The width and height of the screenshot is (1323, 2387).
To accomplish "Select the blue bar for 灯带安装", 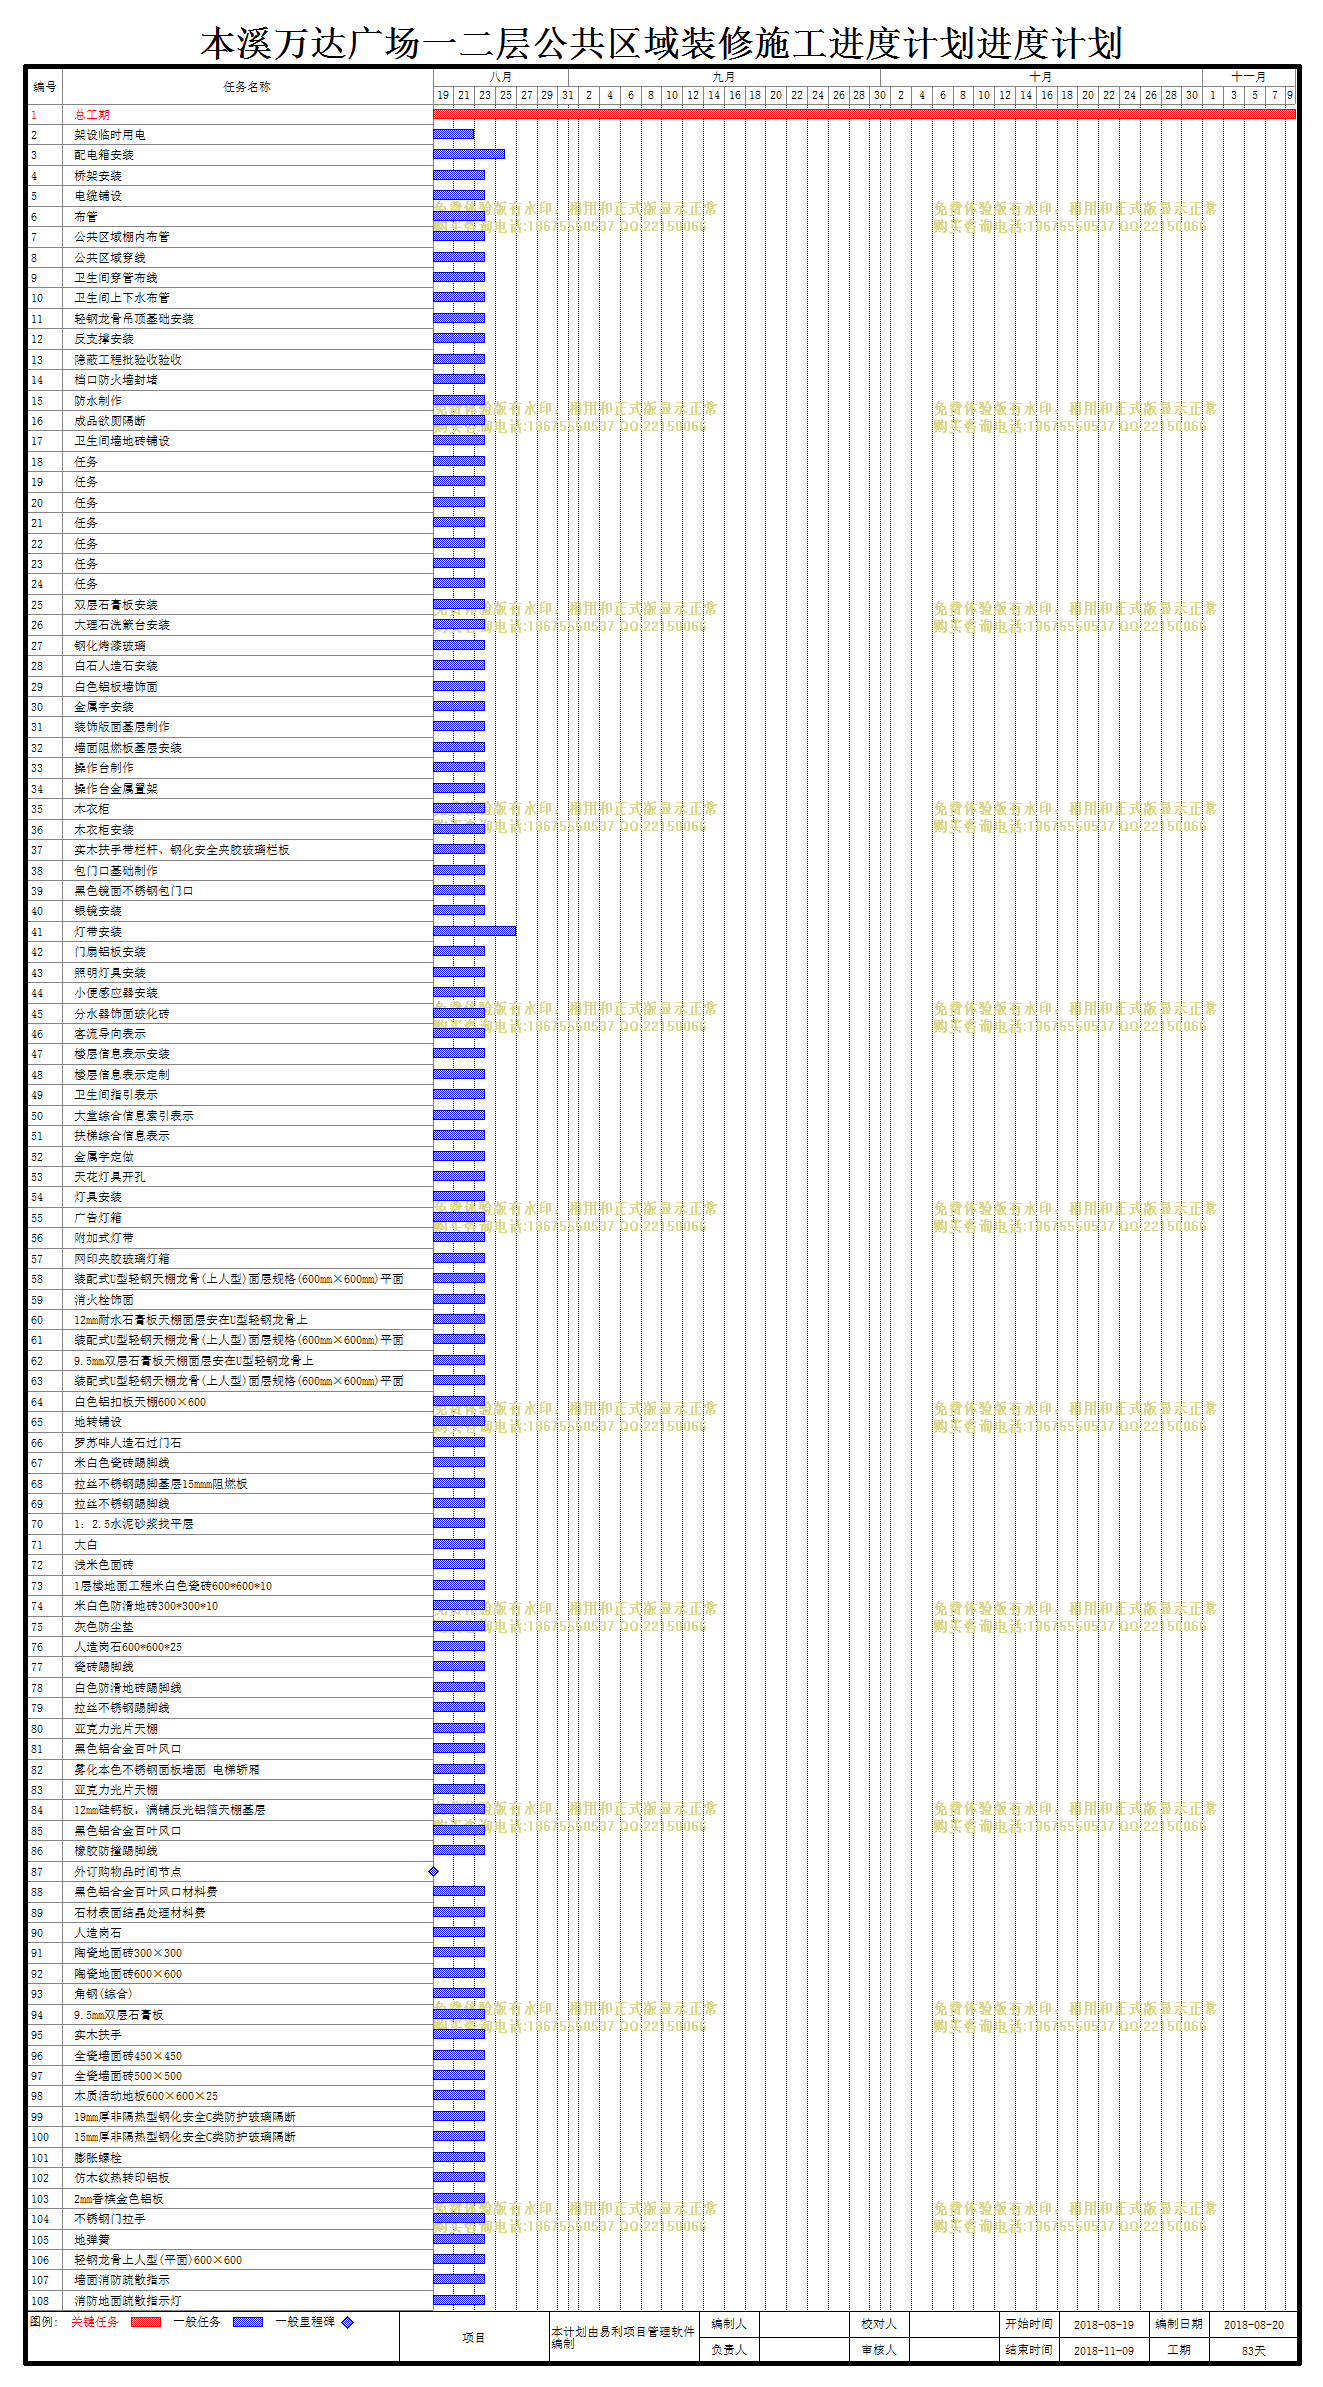I will [x=475, y=931].
